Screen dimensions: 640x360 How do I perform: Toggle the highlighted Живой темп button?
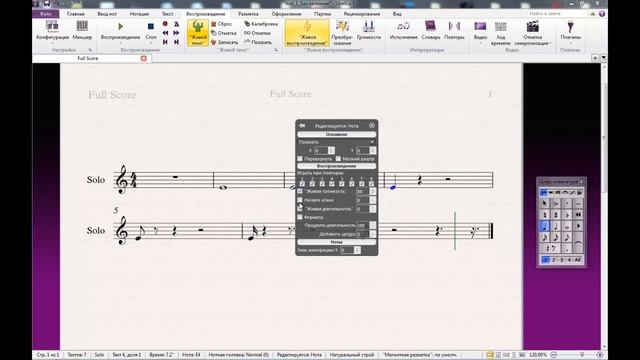click(198, 33)
